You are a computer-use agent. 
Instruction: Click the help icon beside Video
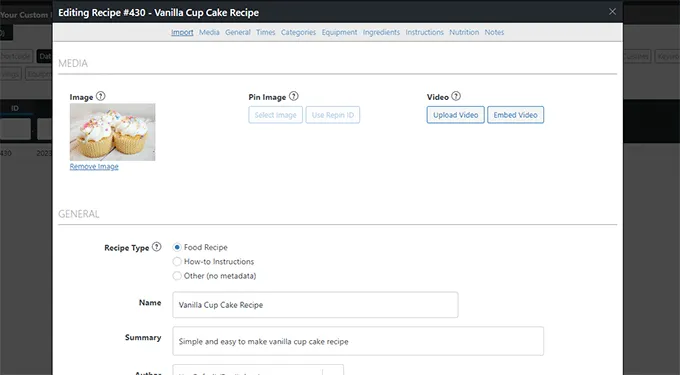coord(456,96)
